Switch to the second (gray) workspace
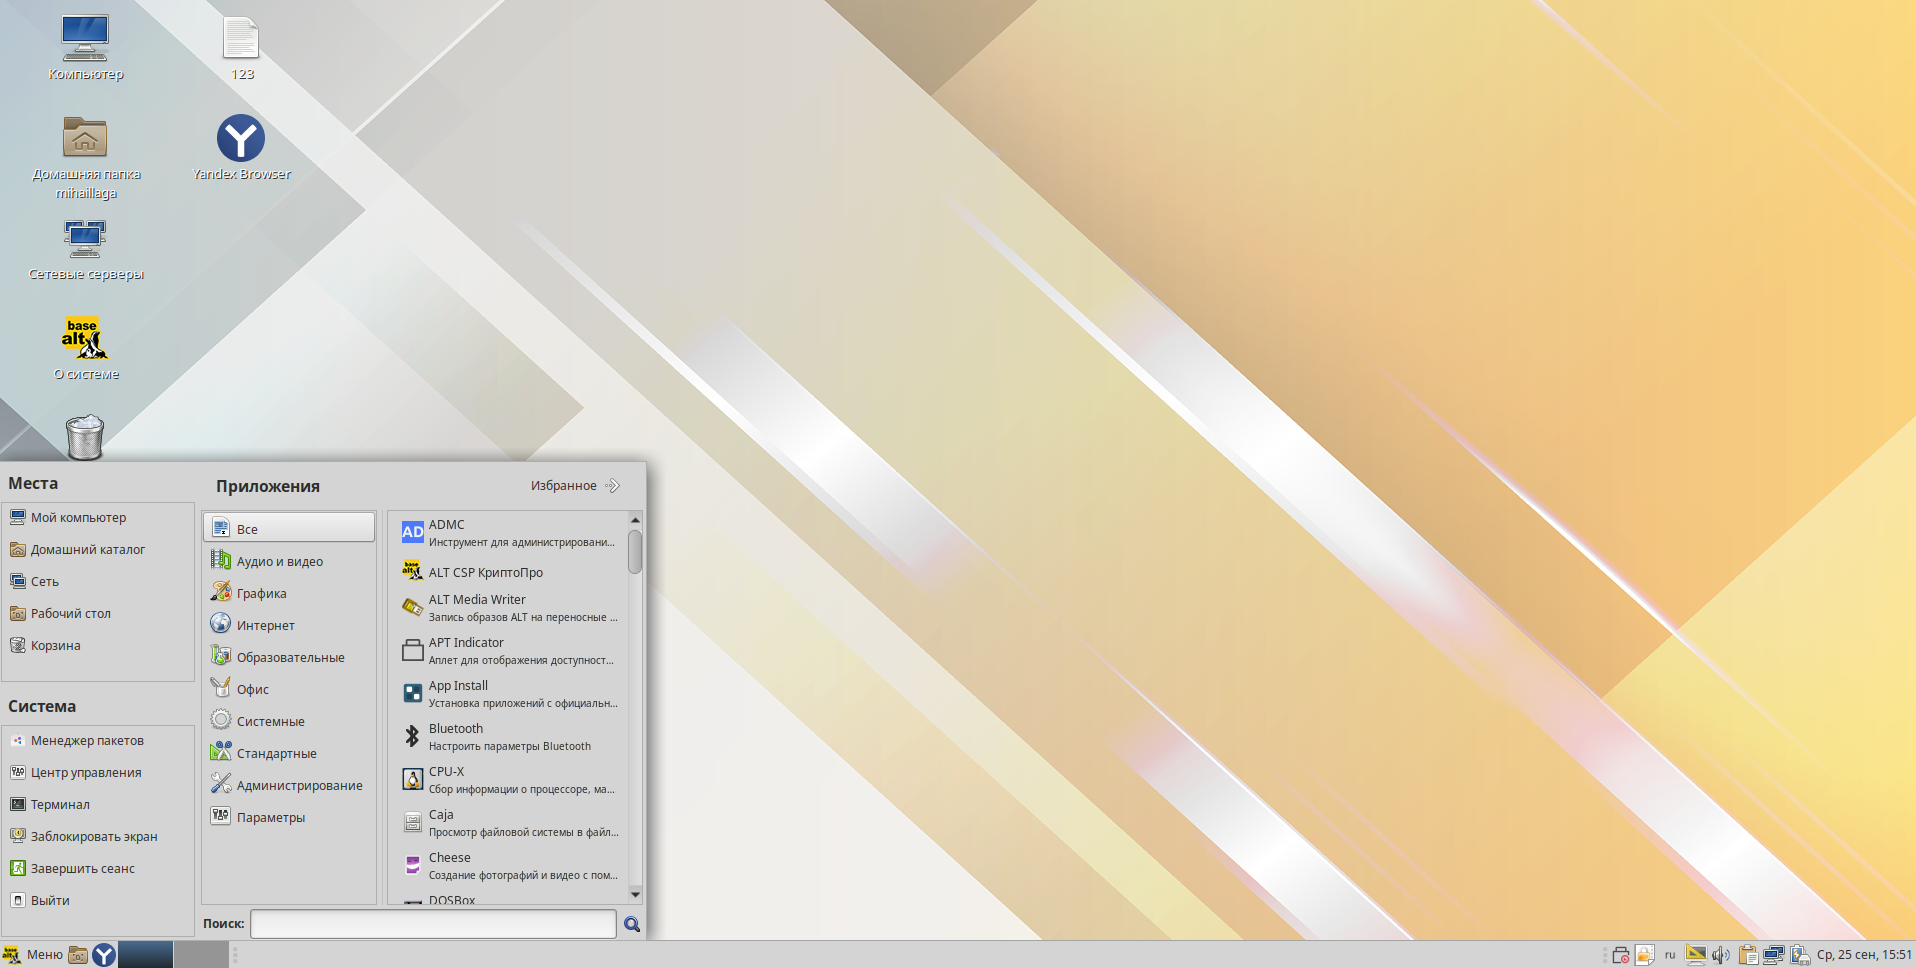 (x=201, y=955)
